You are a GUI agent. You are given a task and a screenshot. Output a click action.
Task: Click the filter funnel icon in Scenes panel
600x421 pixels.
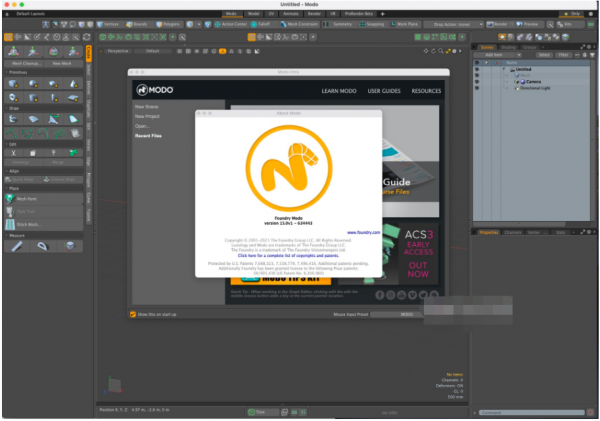tap(592, 55)
